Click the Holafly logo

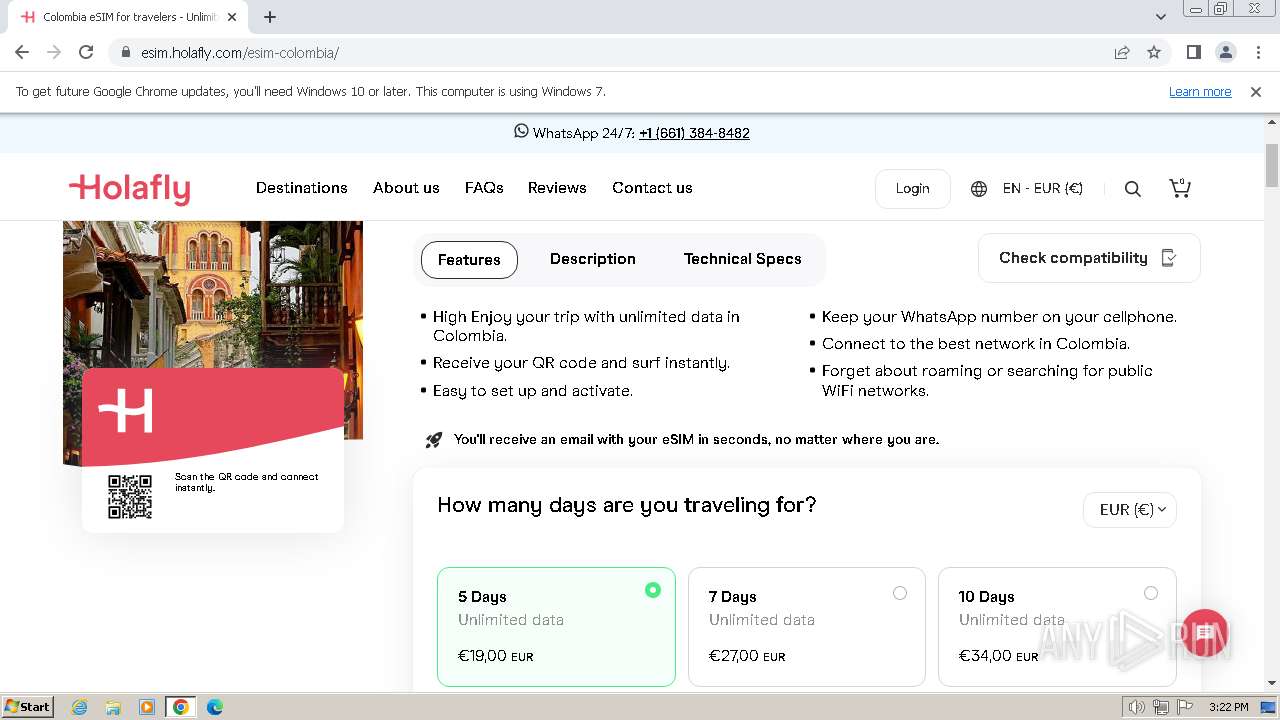point(129,188)
